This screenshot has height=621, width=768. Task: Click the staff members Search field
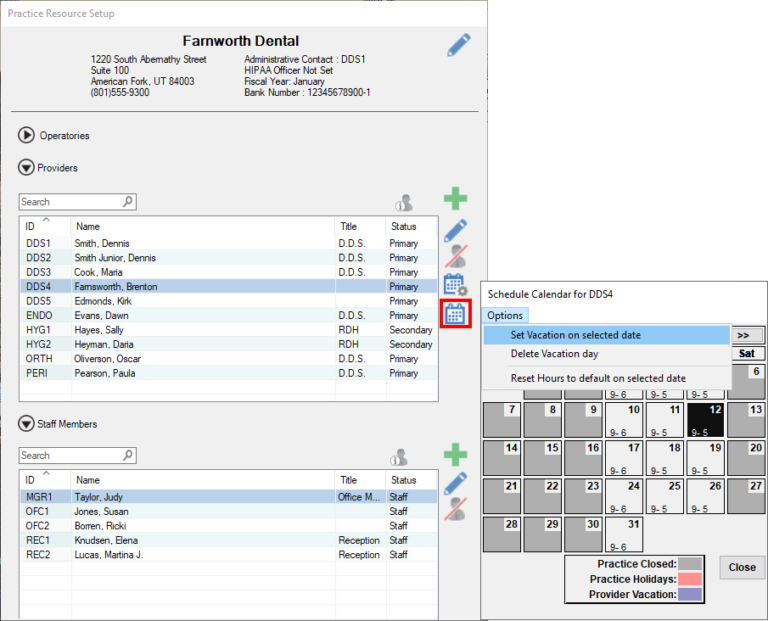coord(77,455)
